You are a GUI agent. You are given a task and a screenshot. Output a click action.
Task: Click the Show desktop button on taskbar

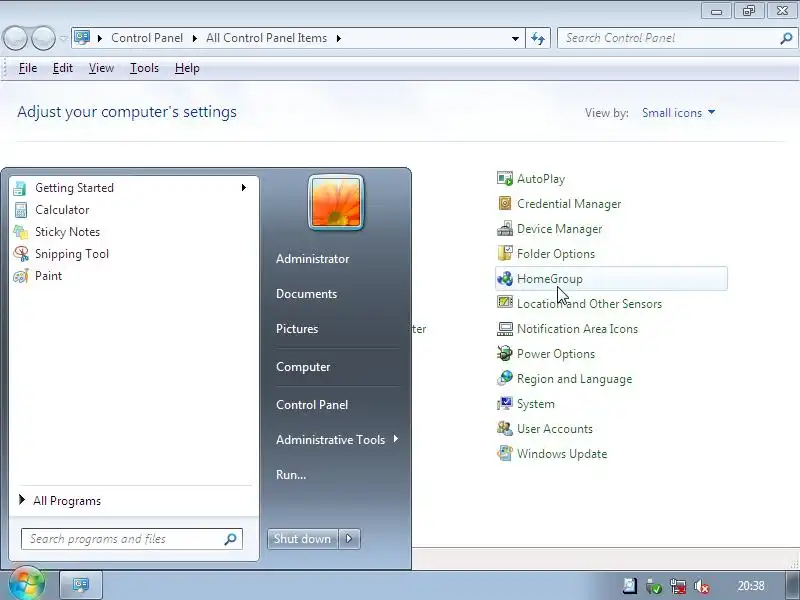[792, 585]
